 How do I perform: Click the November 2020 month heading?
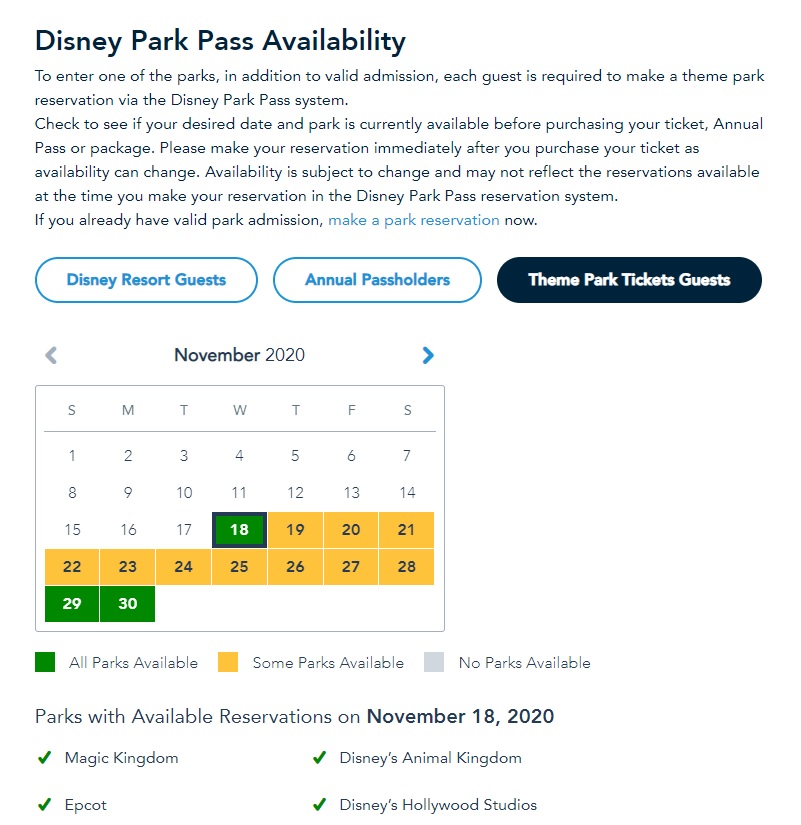239,355
